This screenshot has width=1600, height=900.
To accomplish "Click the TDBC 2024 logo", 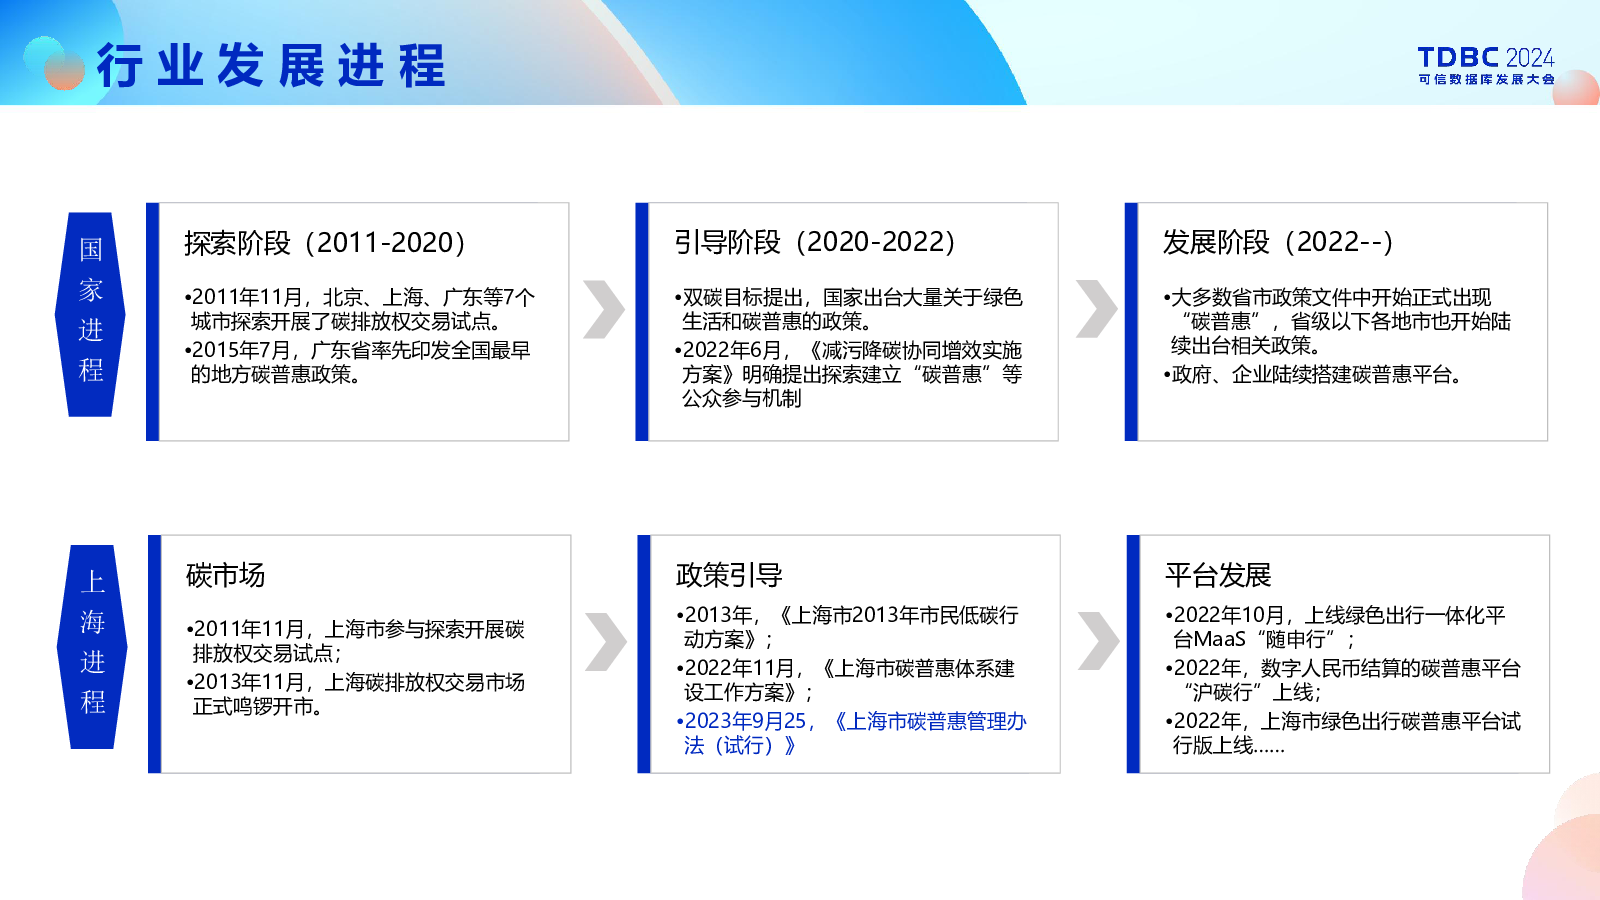I will [1486, 66].
